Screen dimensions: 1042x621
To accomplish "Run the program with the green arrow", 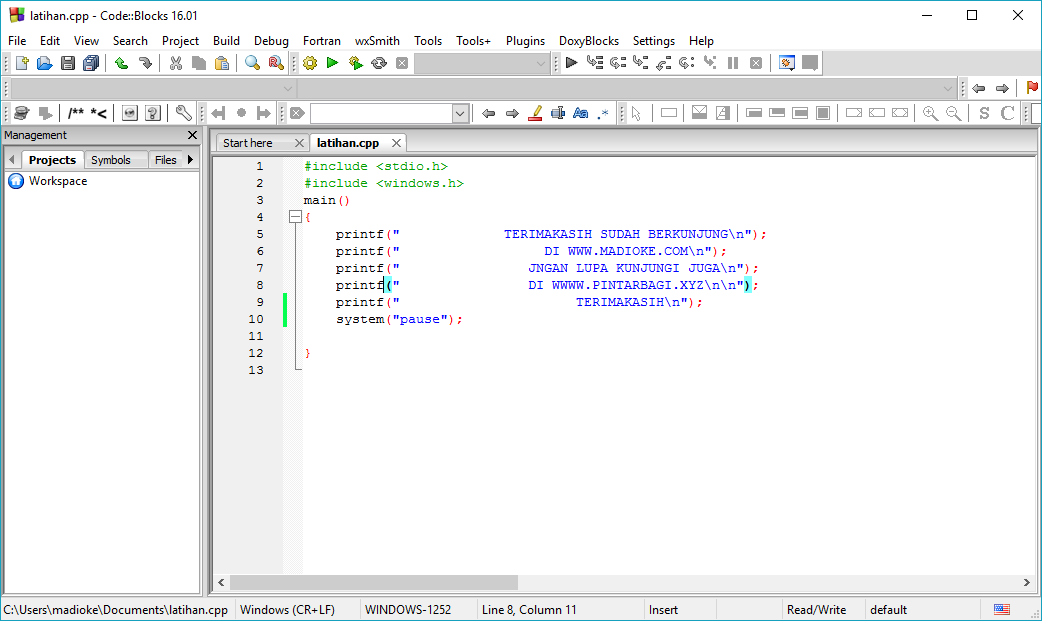I will pyautogui.click(x=333, y=62).
